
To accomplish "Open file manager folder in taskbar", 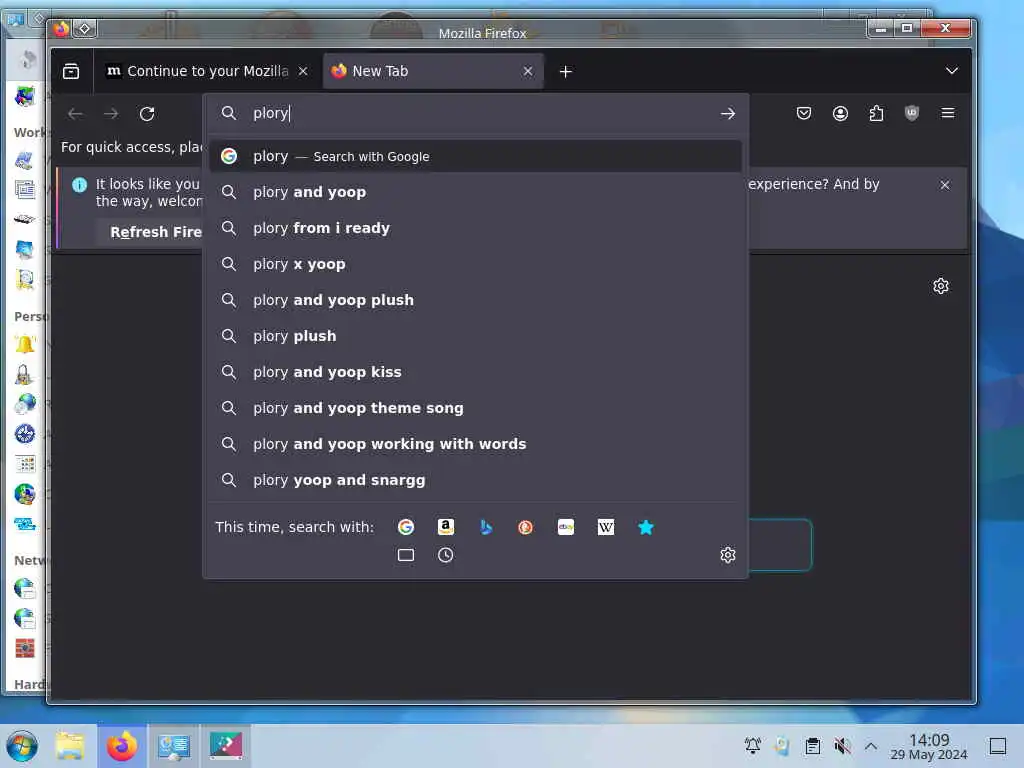I will [x=70, y=746].
